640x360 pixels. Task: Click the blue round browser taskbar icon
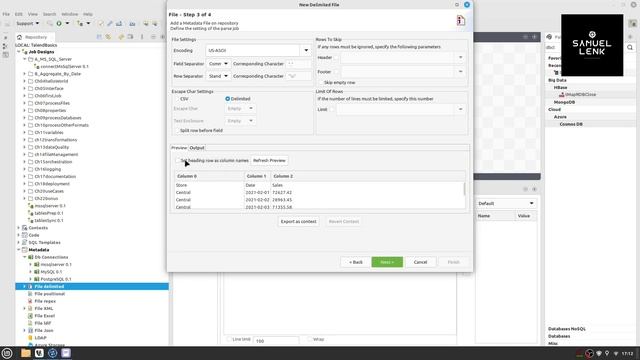tap(53, 353)
